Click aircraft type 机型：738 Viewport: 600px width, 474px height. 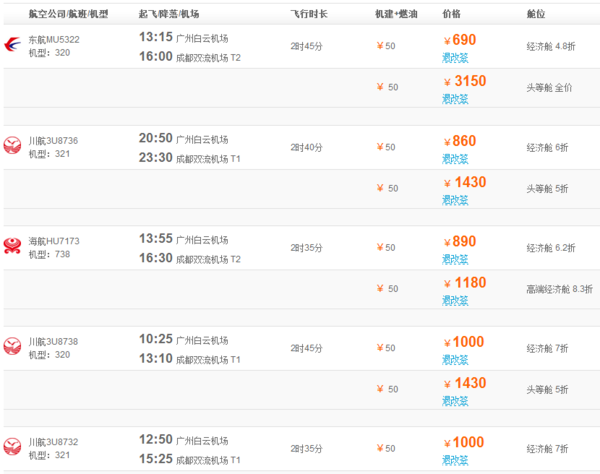pos(49,254)
